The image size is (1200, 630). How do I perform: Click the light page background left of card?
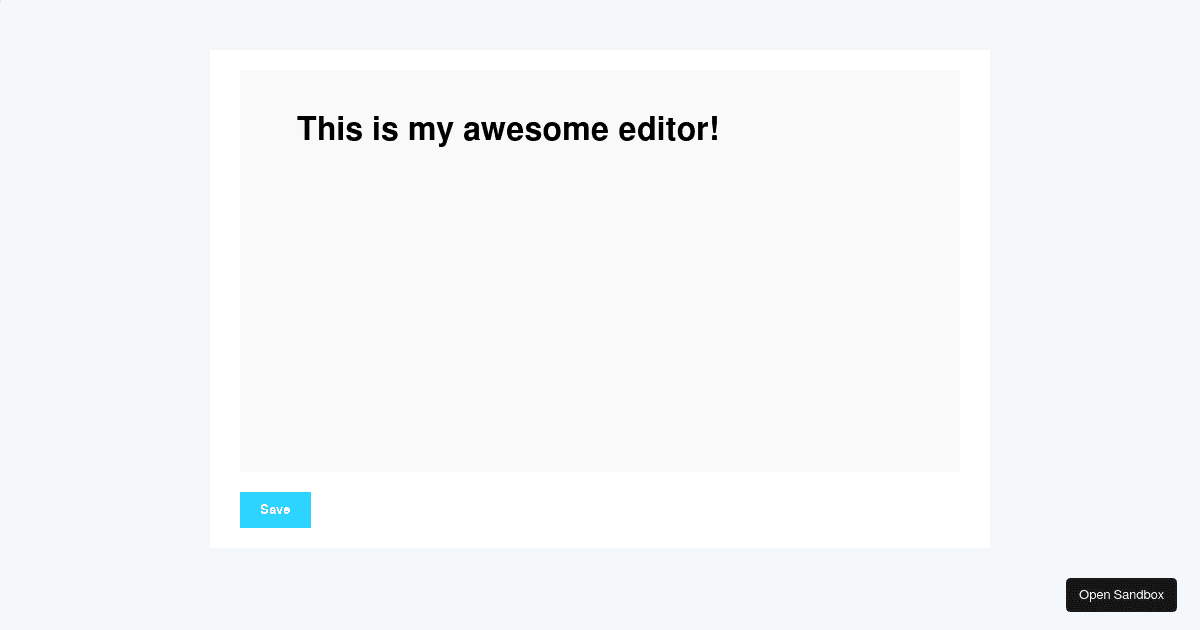[x=105, y=300]
